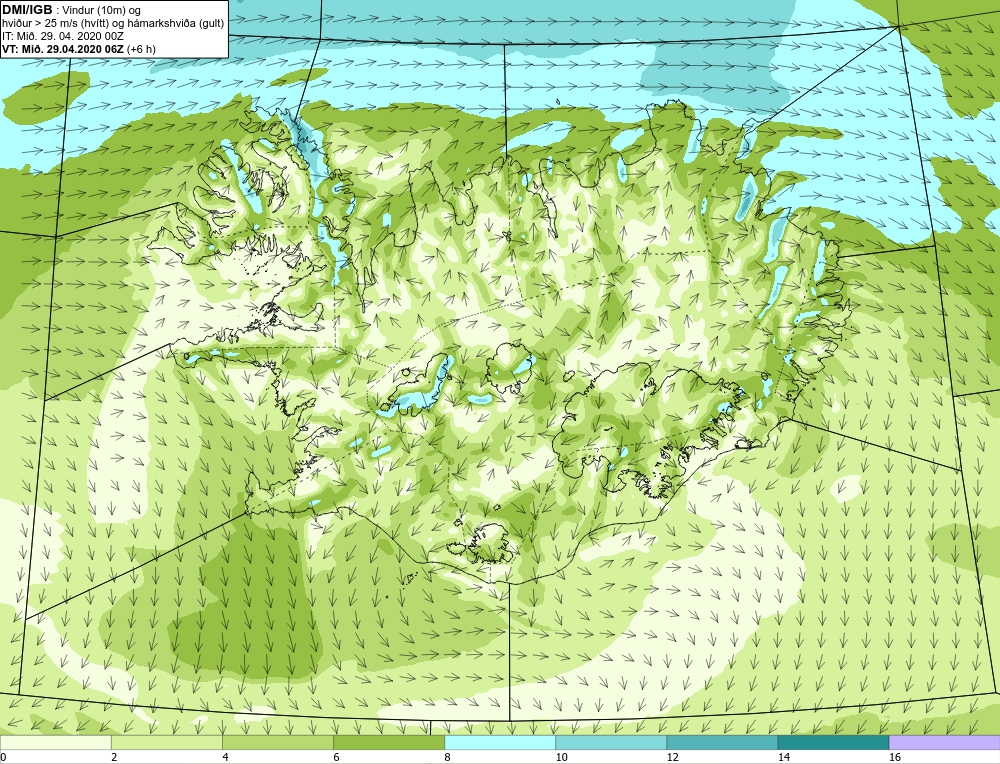Click the medium green 4–6 m/s color swatch
This screenshot has width=1000, height=764.
[278, 742]
